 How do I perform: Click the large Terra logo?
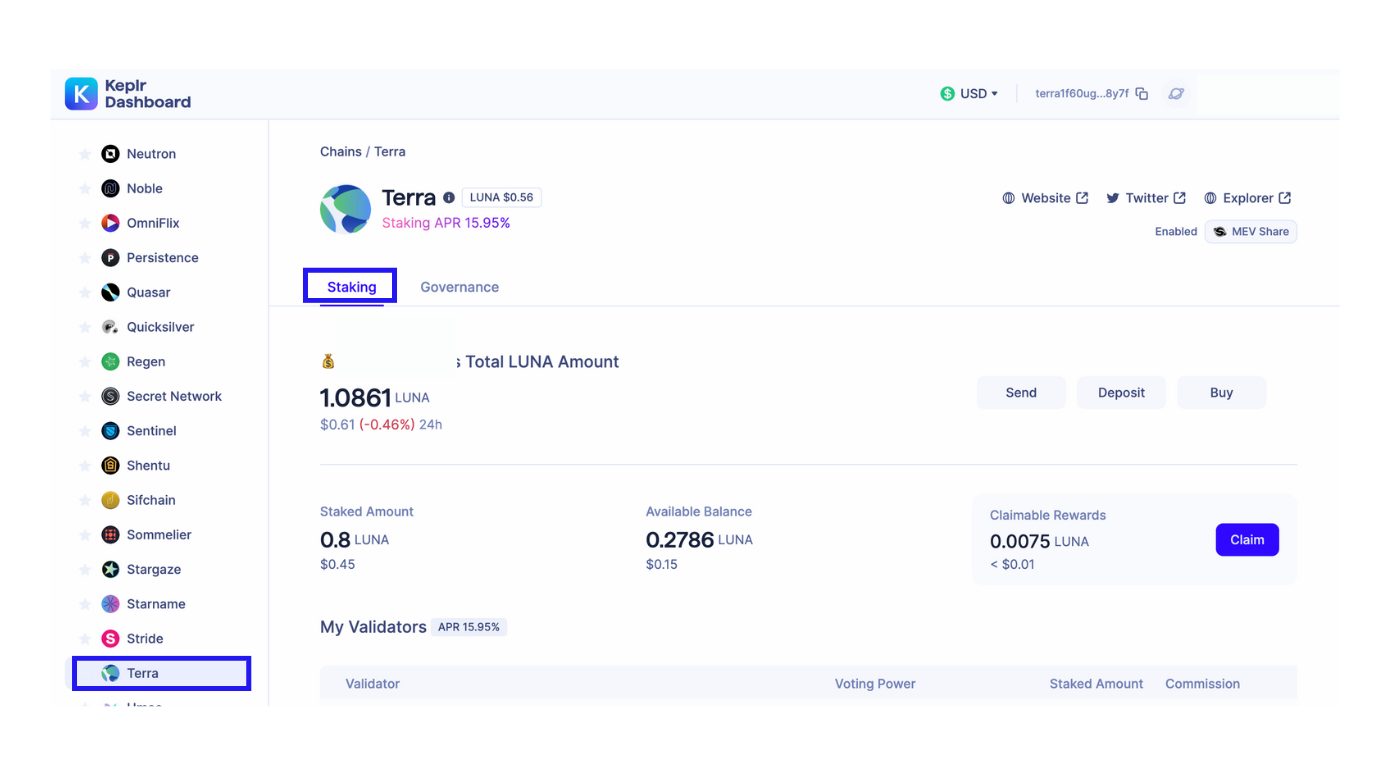[345, 209]
